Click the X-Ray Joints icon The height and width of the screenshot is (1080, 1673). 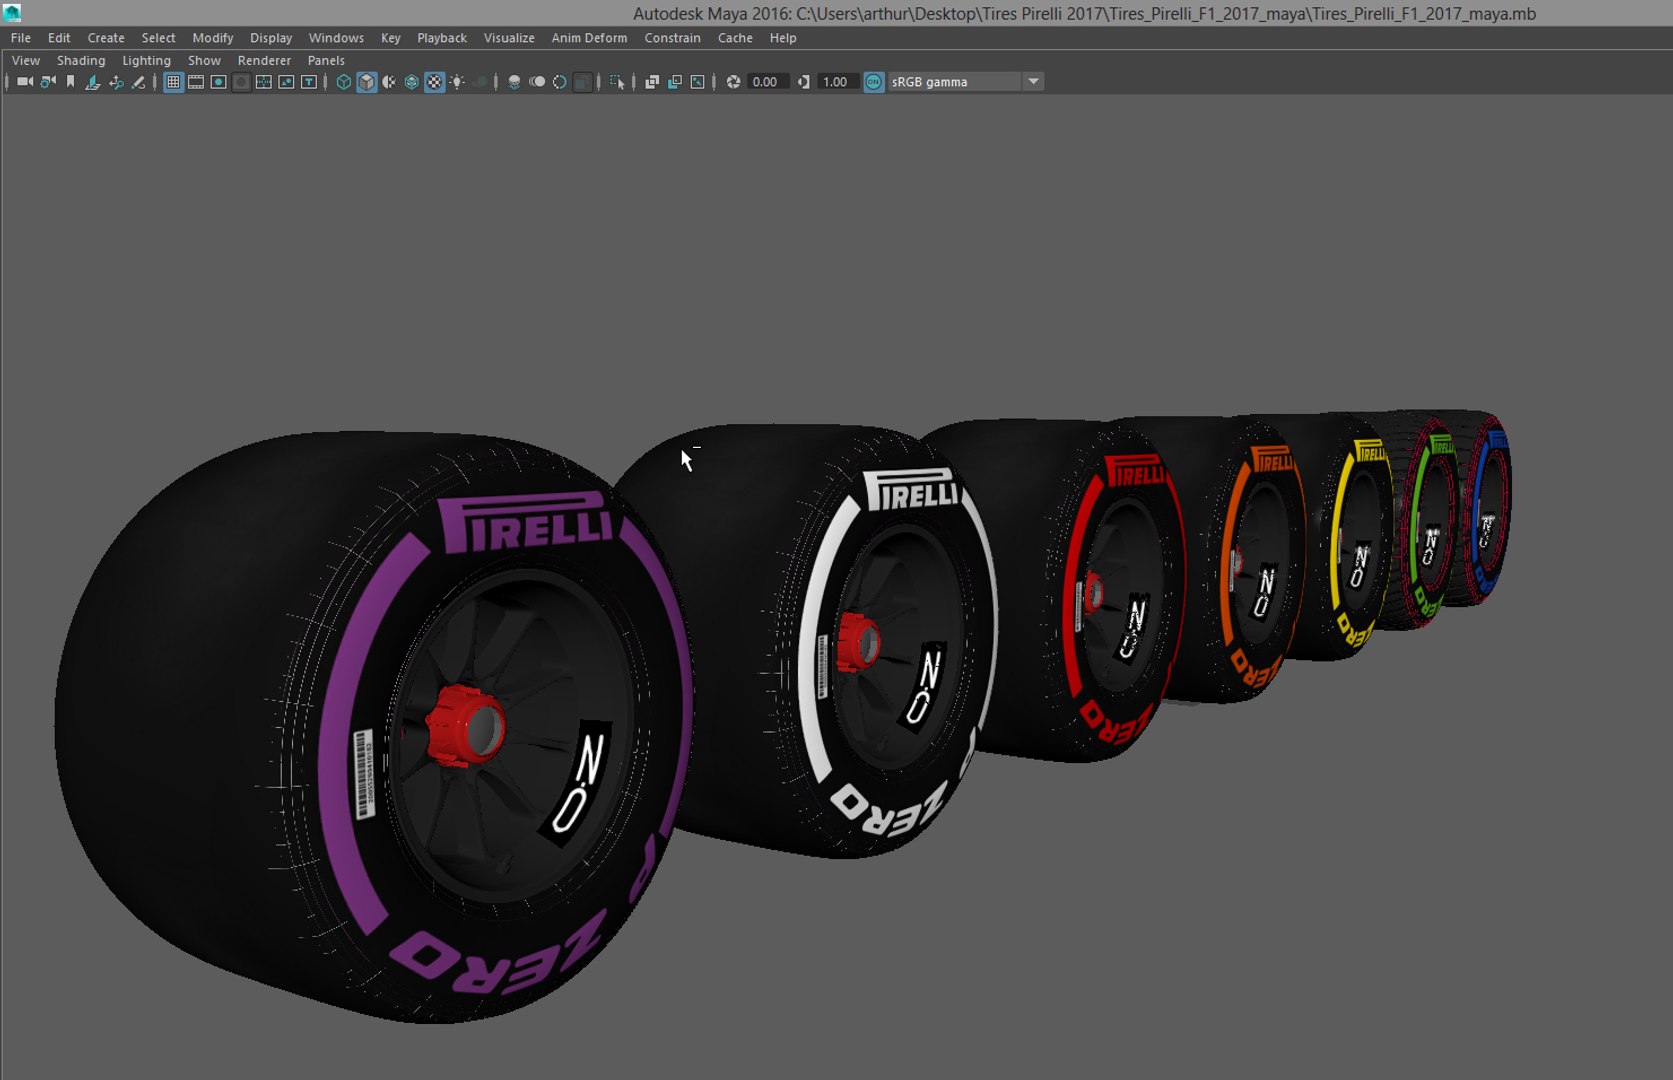tap(698, 82)
